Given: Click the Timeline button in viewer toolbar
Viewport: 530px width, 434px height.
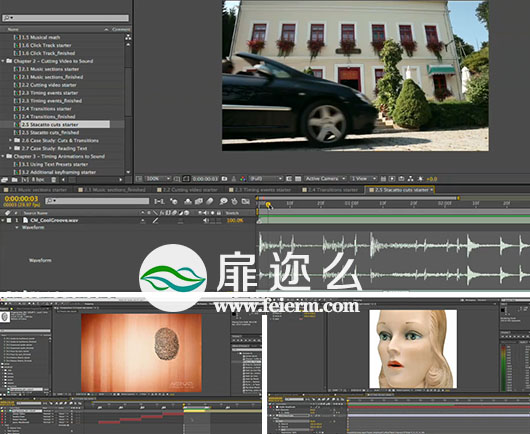Looking at the screenshot, I should [x=401, y=179].
